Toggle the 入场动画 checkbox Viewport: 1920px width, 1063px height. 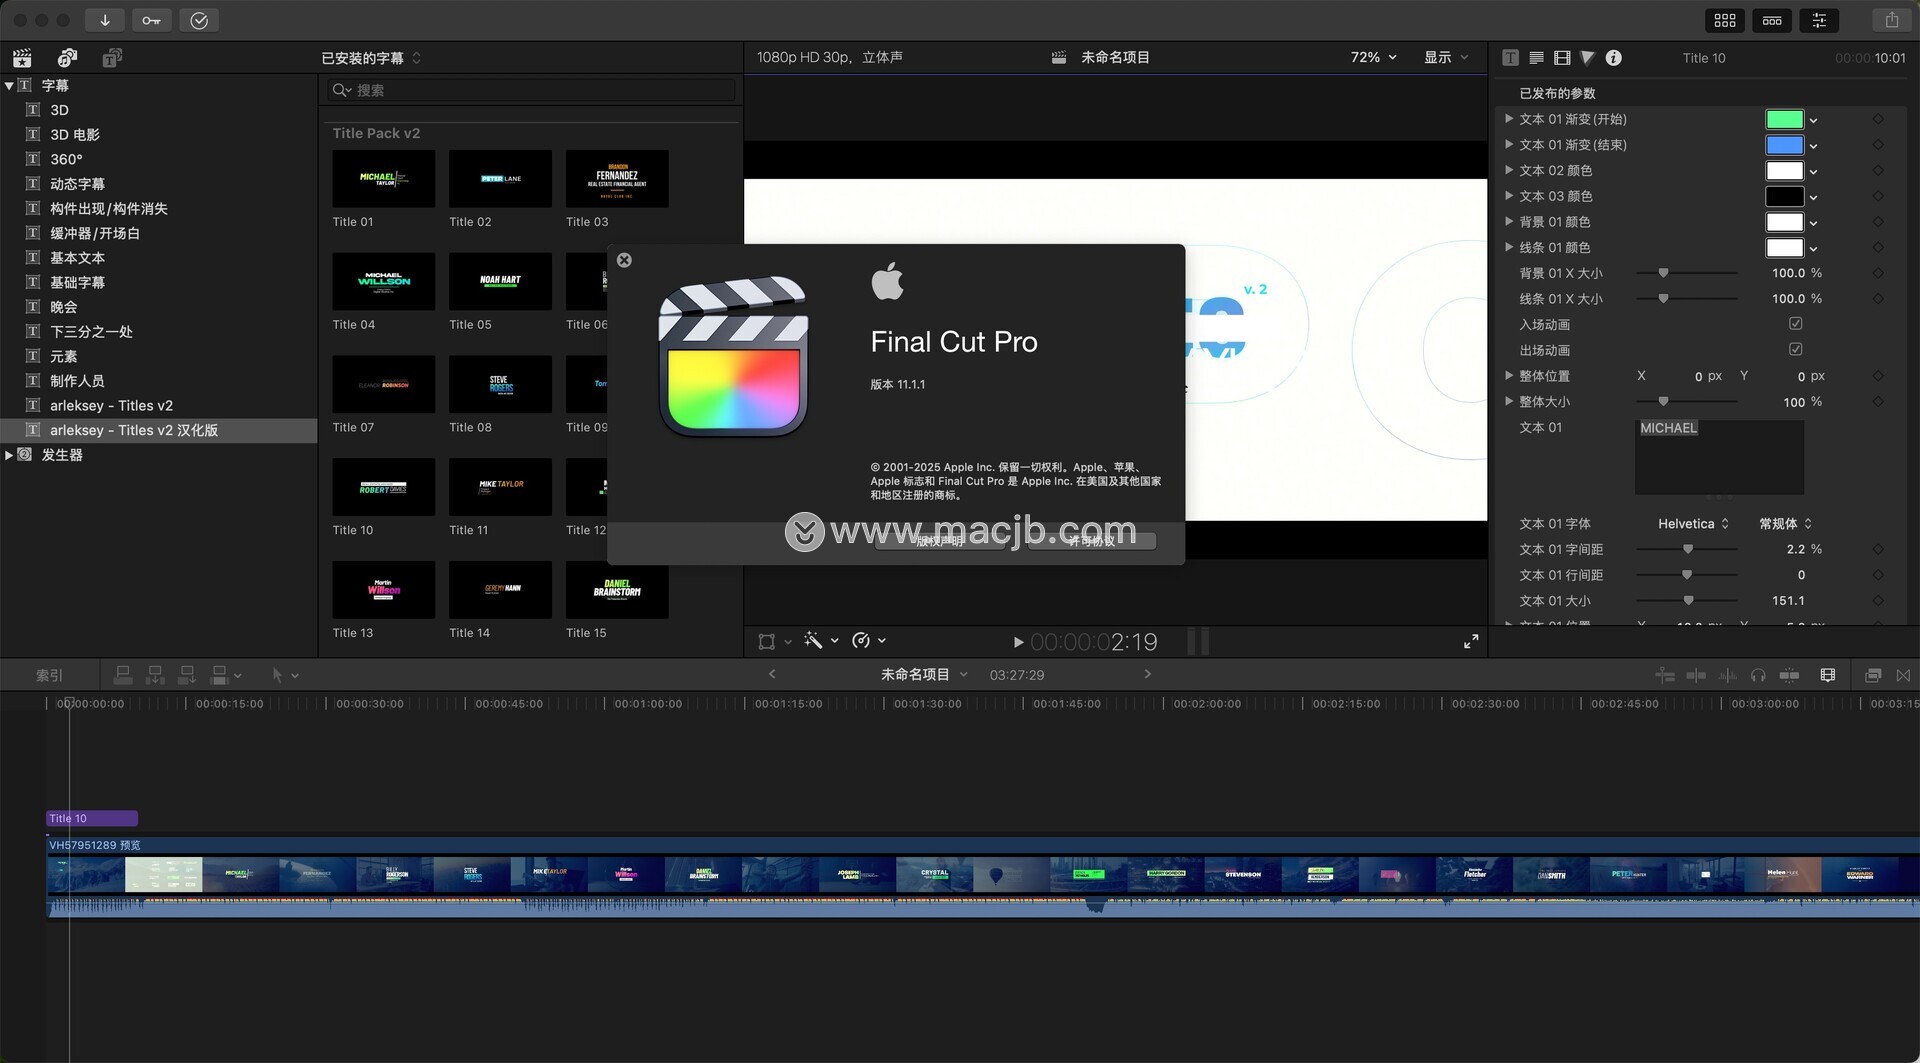[x=1796, y=324]
